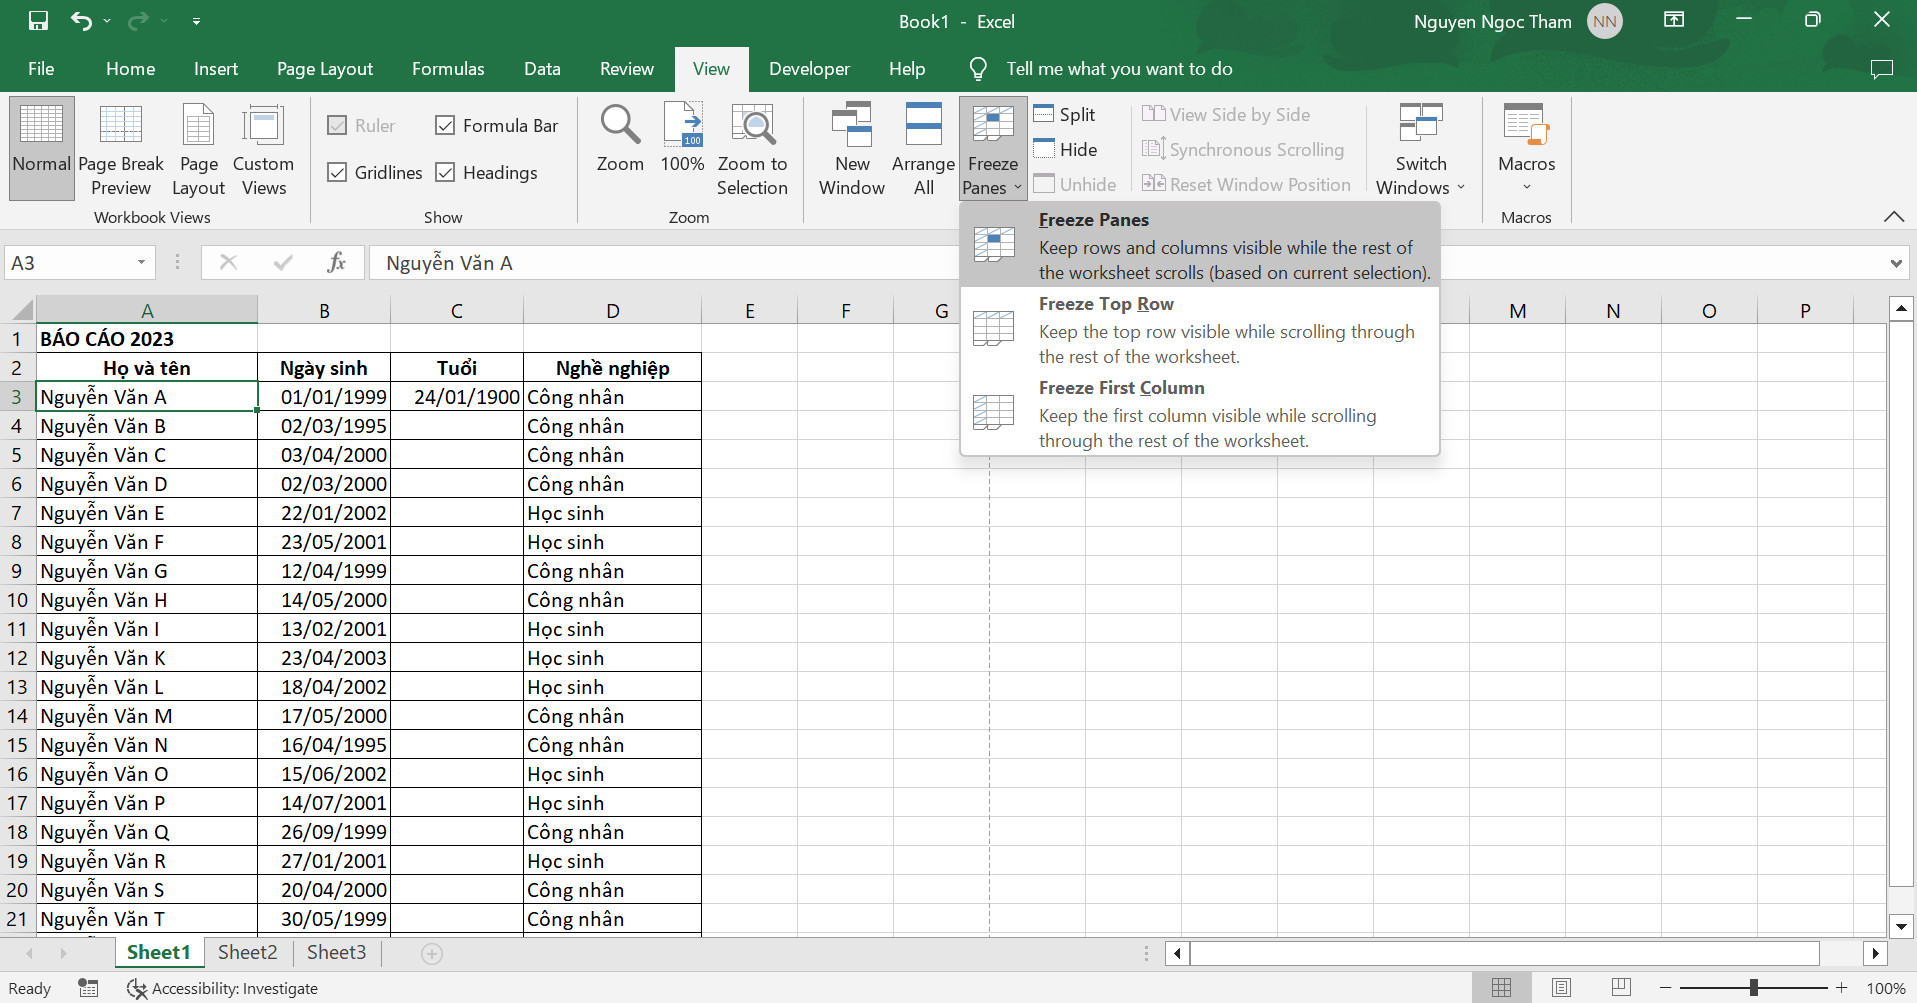
Task: Click the Insert Function fx icon
Action: point(336,263)
